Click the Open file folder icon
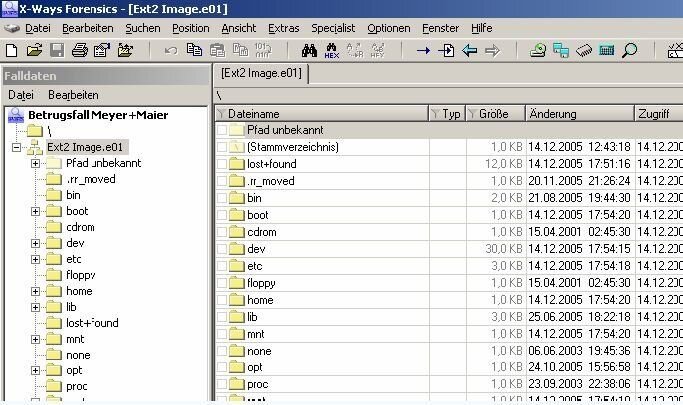This screenshot has width=683, height=405. pyautogui.click(x=34, y=51)
